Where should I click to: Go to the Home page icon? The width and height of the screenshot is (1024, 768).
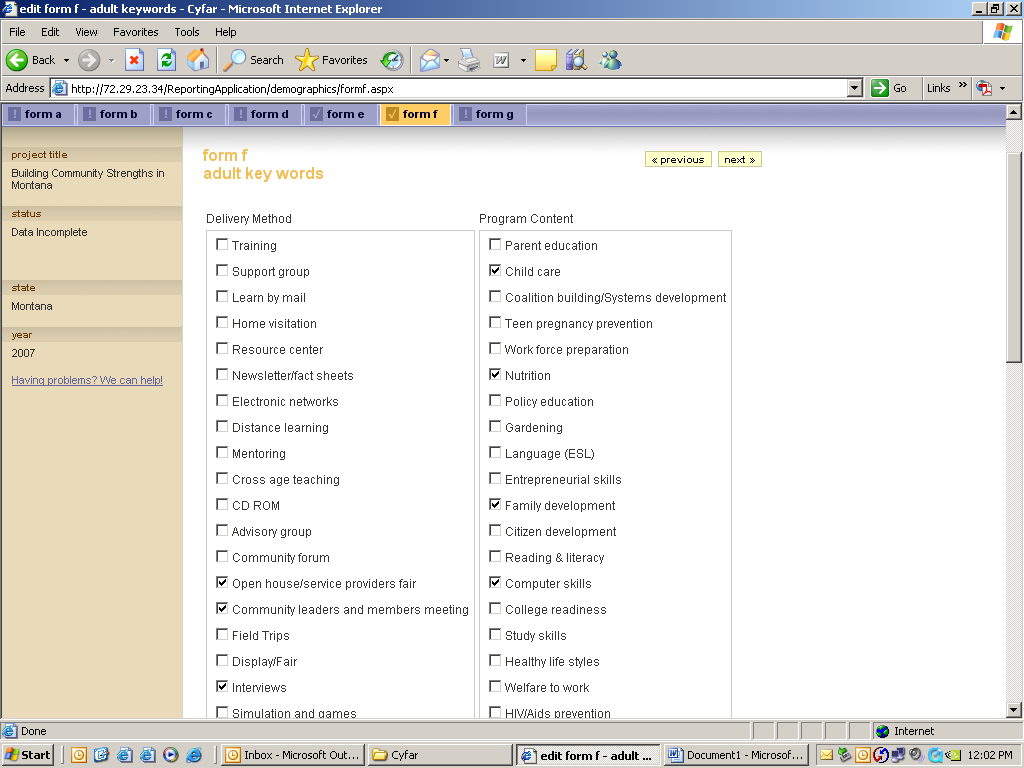pos(198,60)
